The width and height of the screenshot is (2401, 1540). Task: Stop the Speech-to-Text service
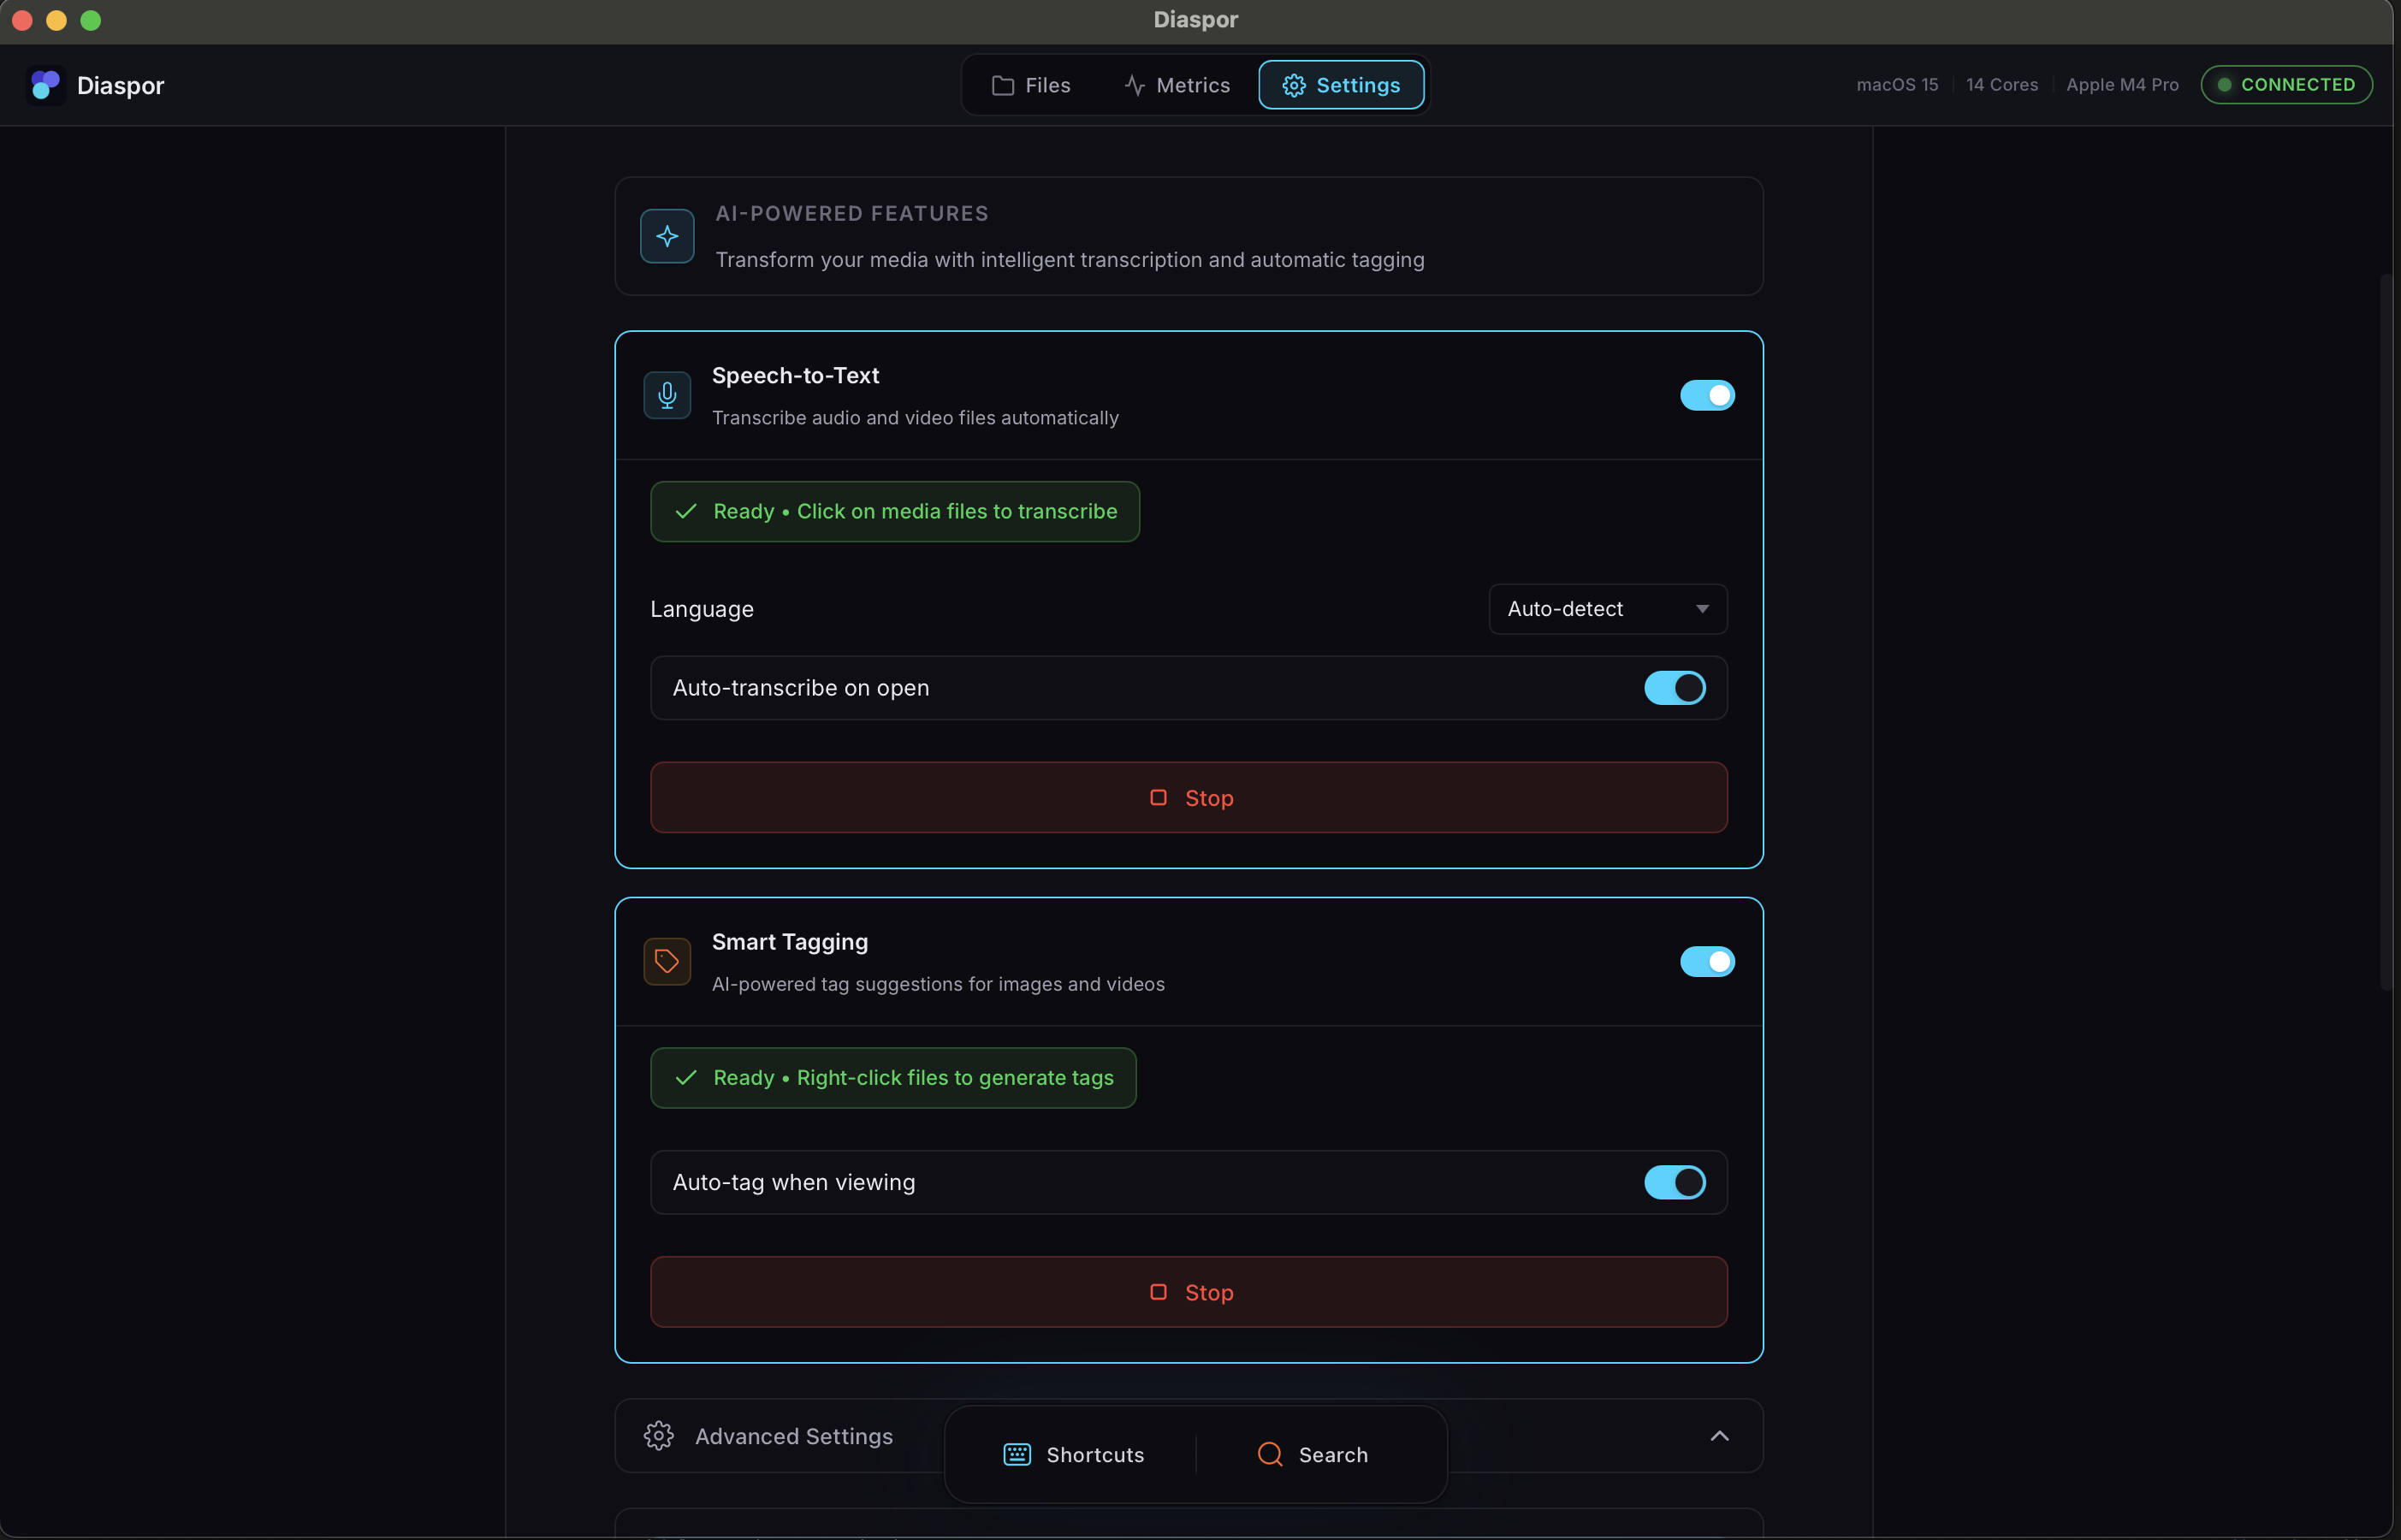coord(1189,798)
